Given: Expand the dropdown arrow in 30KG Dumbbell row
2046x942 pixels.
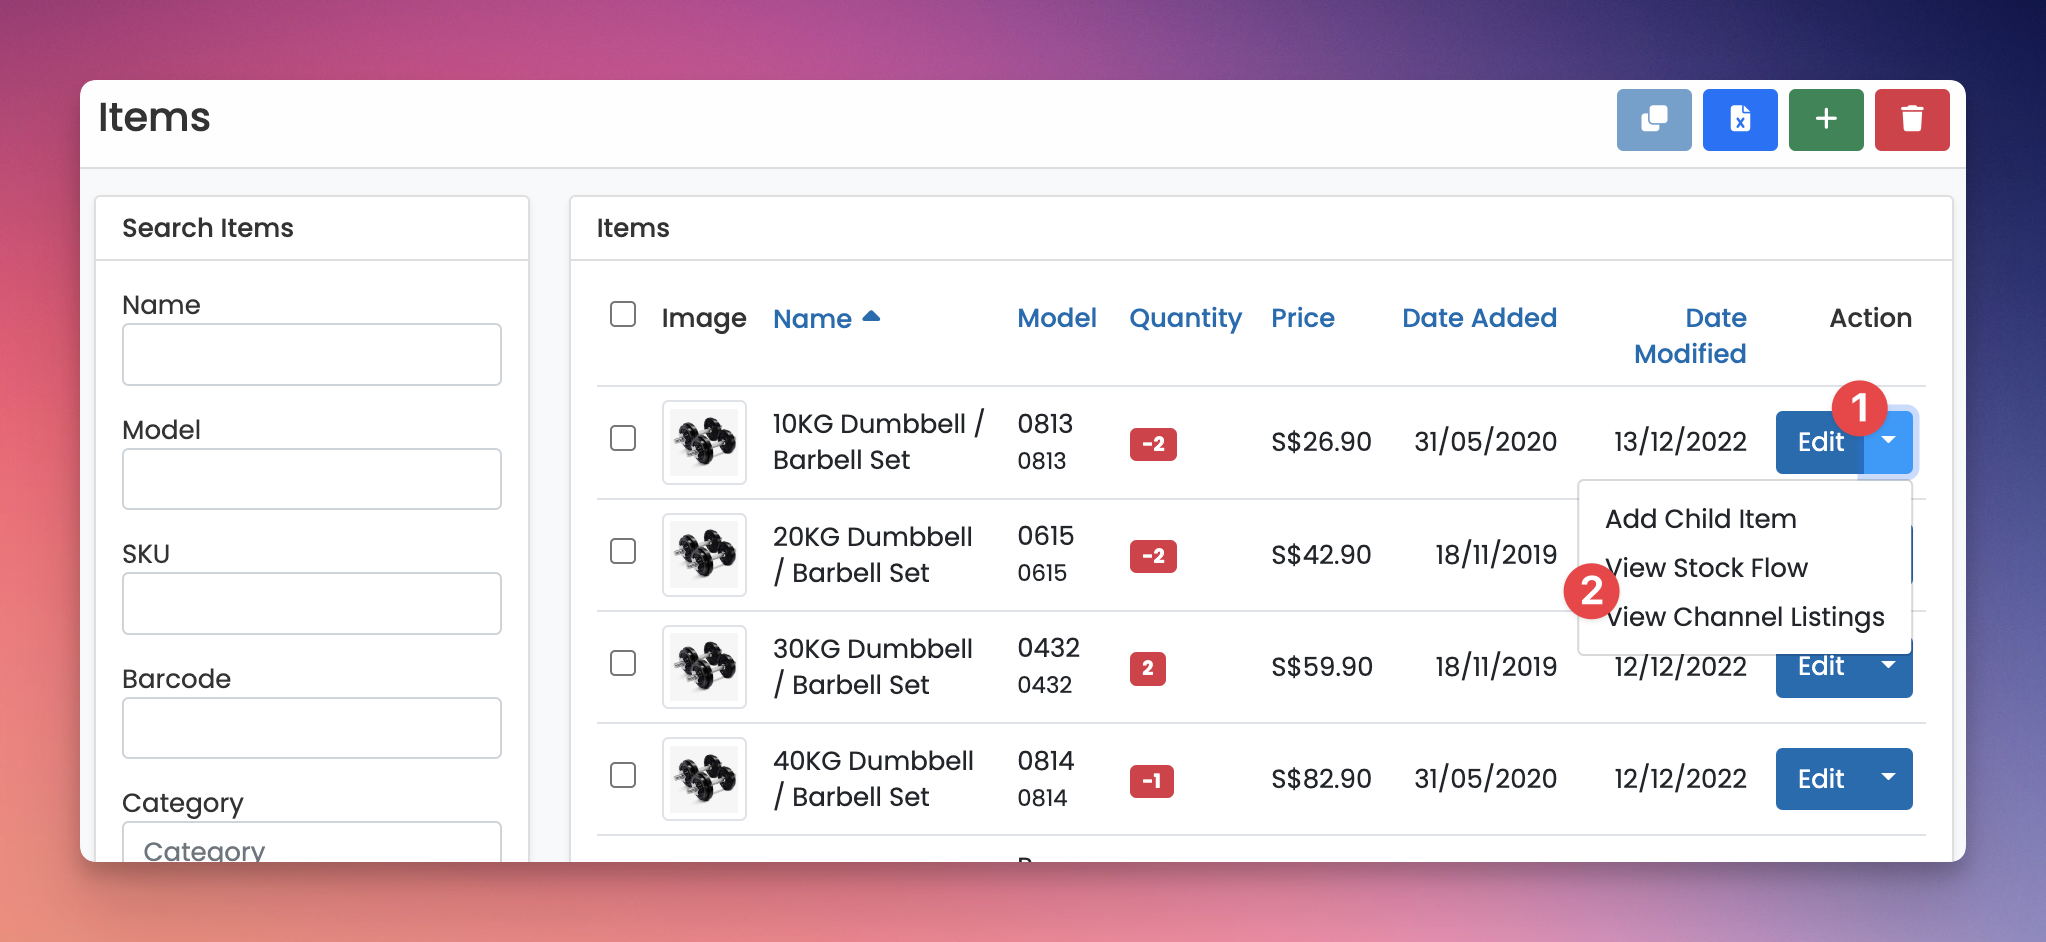Looking at the screenshot, I should [1888, 667].
